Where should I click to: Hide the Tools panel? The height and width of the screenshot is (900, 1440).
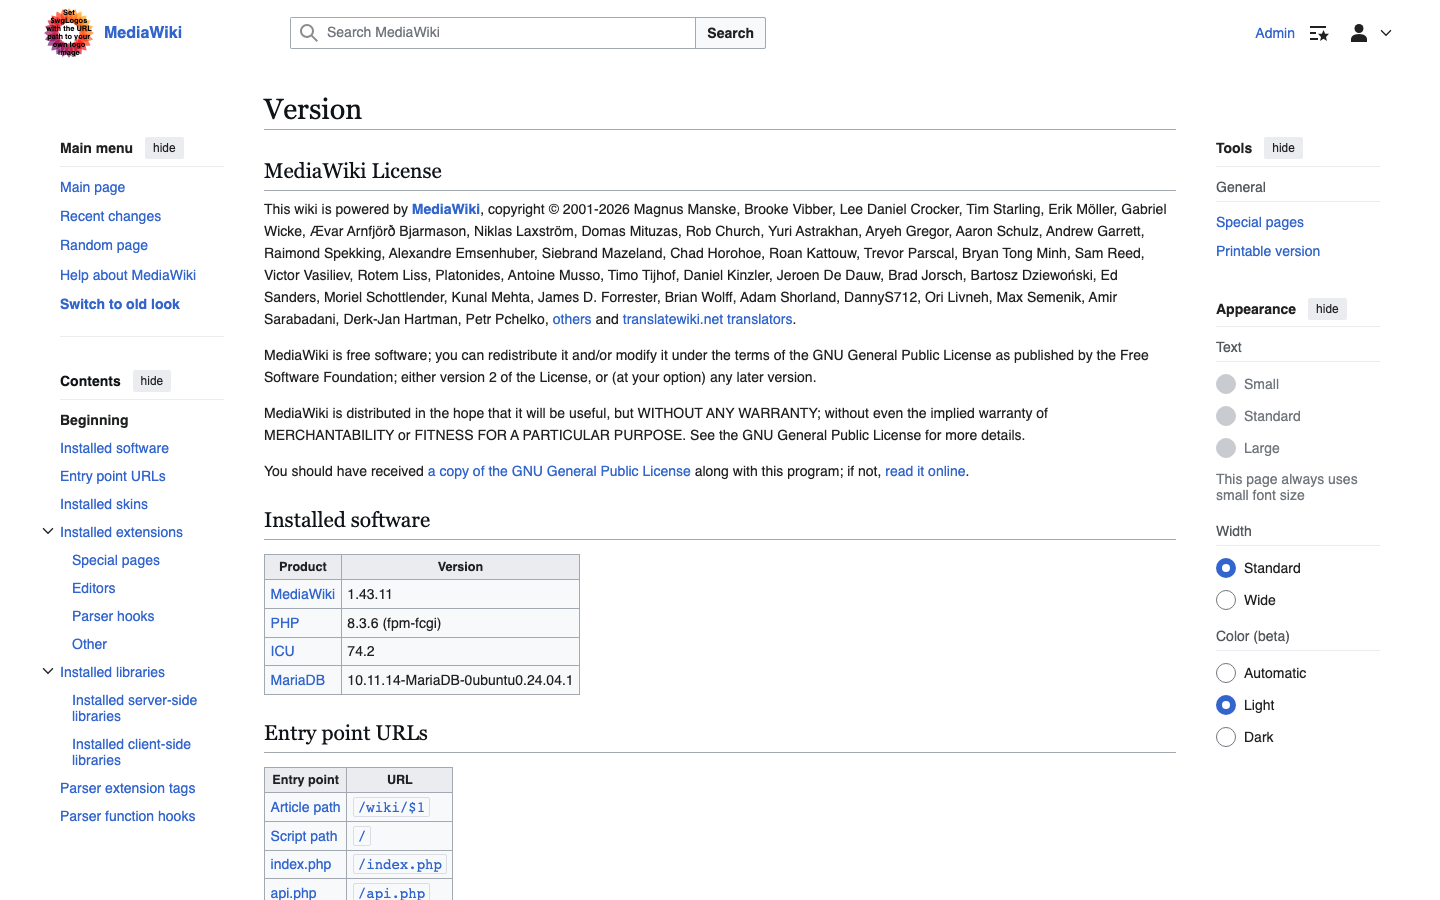[x=1283, y=148]
